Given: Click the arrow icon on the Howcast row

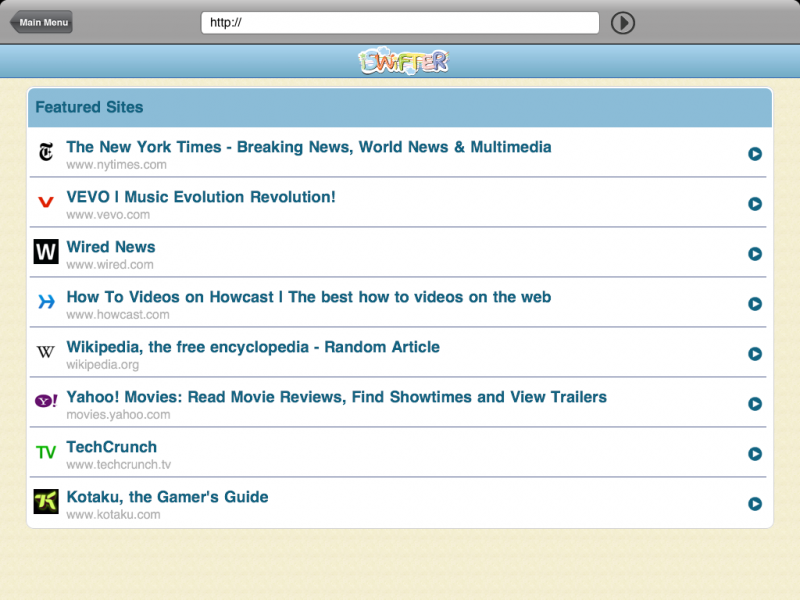Looking at the screenshot, I should pyautogui.click(x=755, y=304).
